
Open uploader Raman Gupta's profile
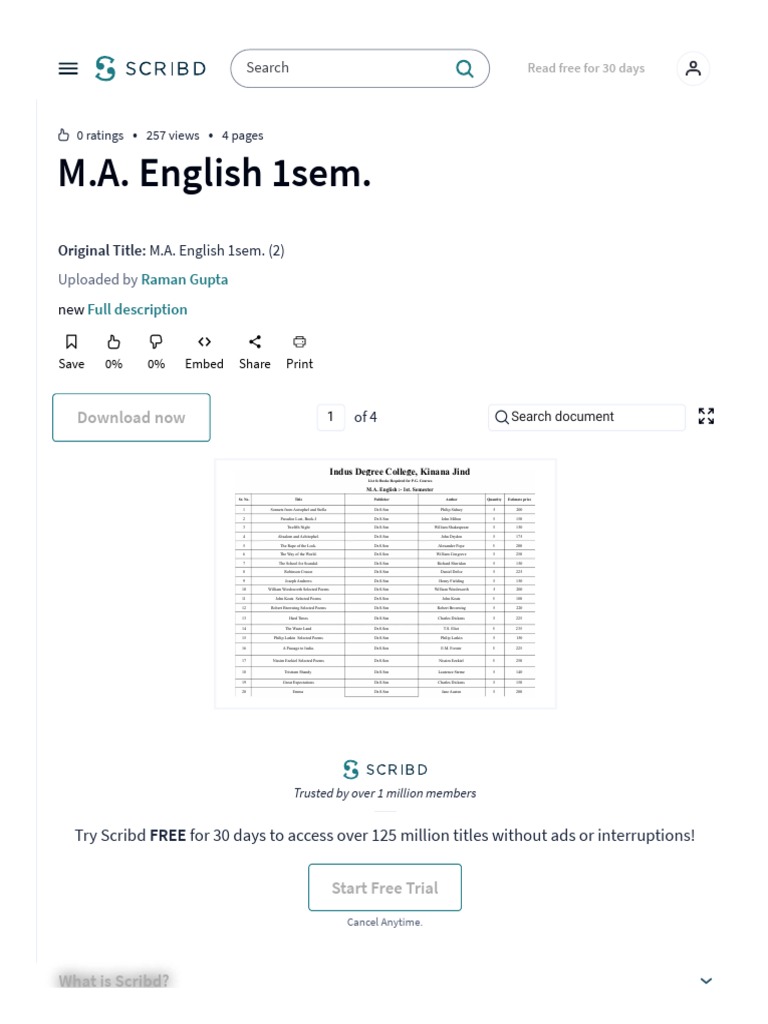pos(184,279)
